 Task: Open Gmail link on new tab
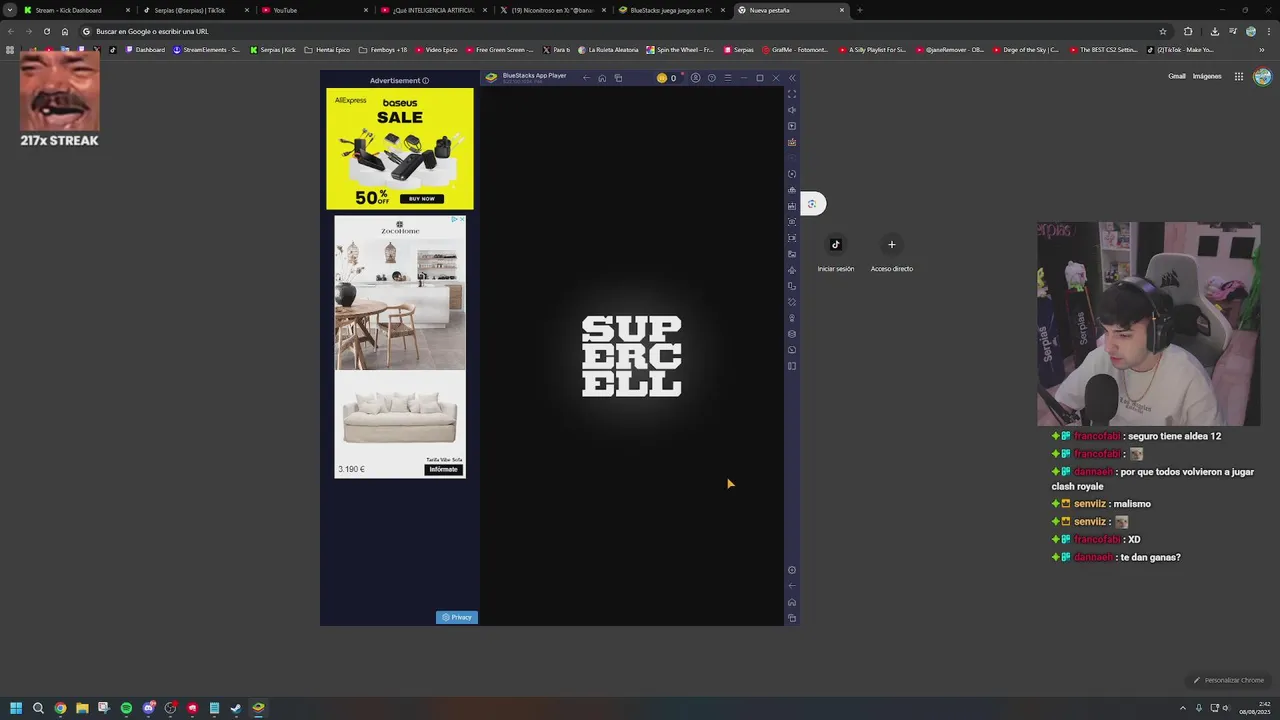pos(1177,76)
